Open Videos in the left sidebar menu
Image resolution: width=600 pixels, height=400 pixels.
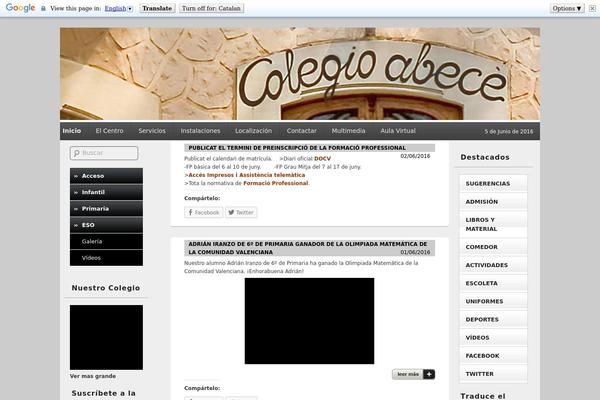(x=106, y=258)
